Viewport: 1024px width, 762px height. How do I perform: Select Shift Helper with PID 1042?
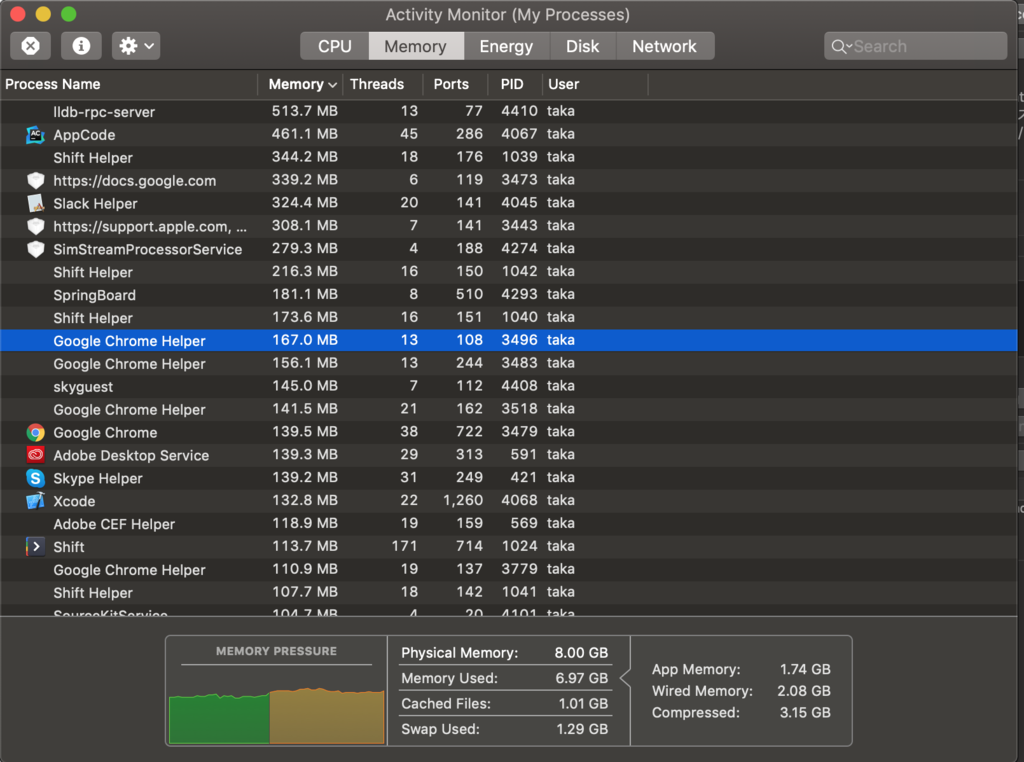tap(509, 272)
